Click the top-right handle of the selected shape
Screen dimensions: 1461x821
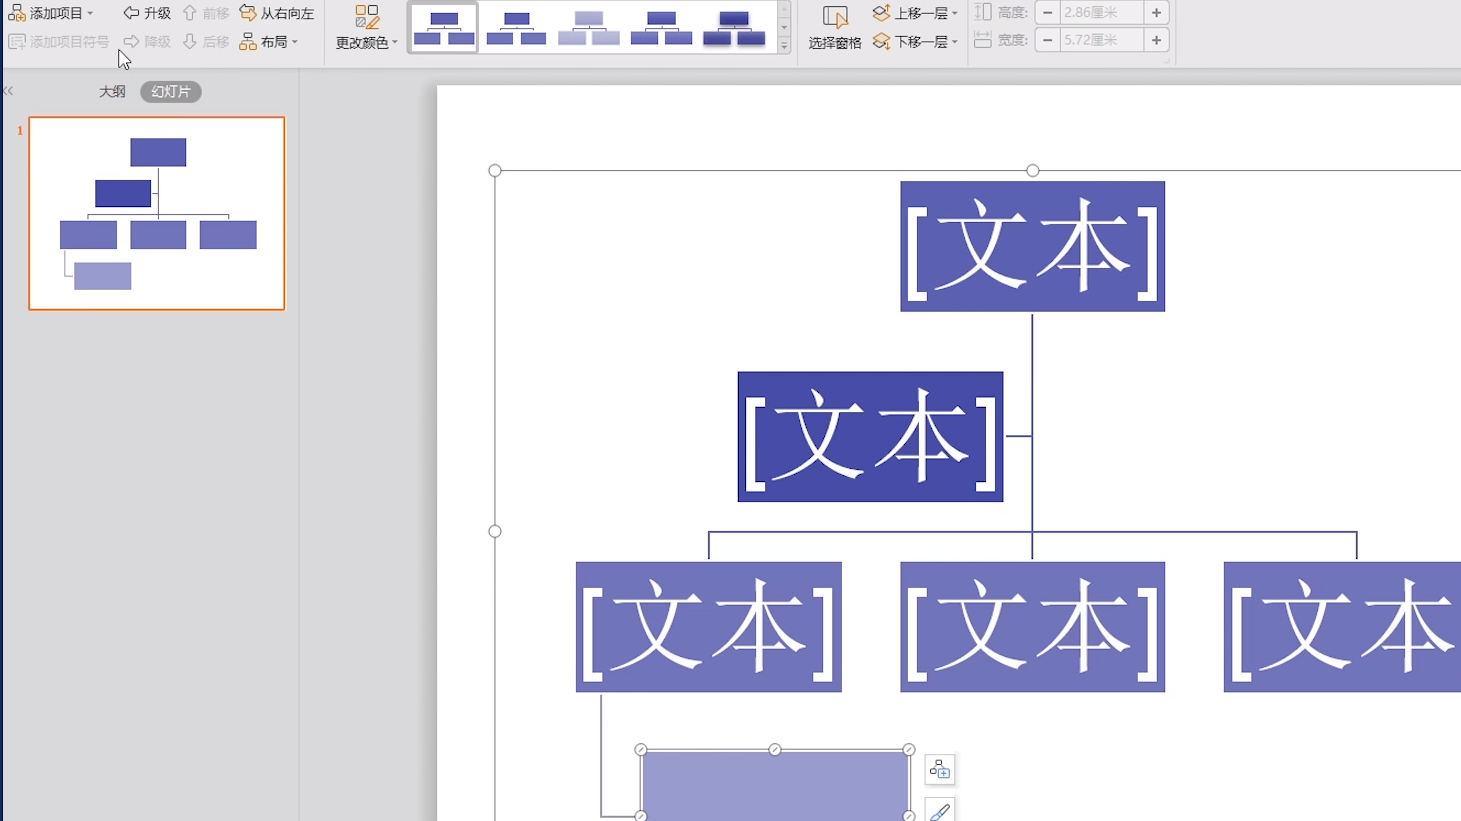[x=909, y=749]
